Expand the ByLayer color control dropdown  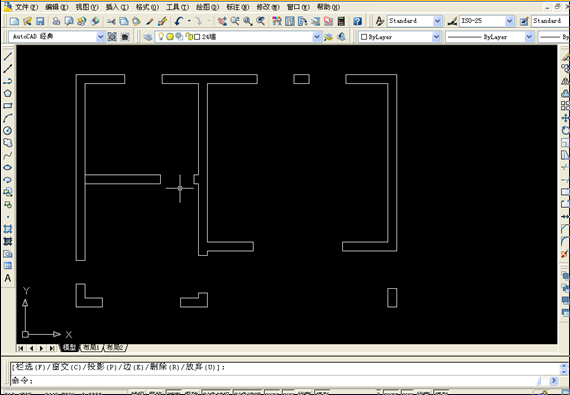tap(436, 37)
